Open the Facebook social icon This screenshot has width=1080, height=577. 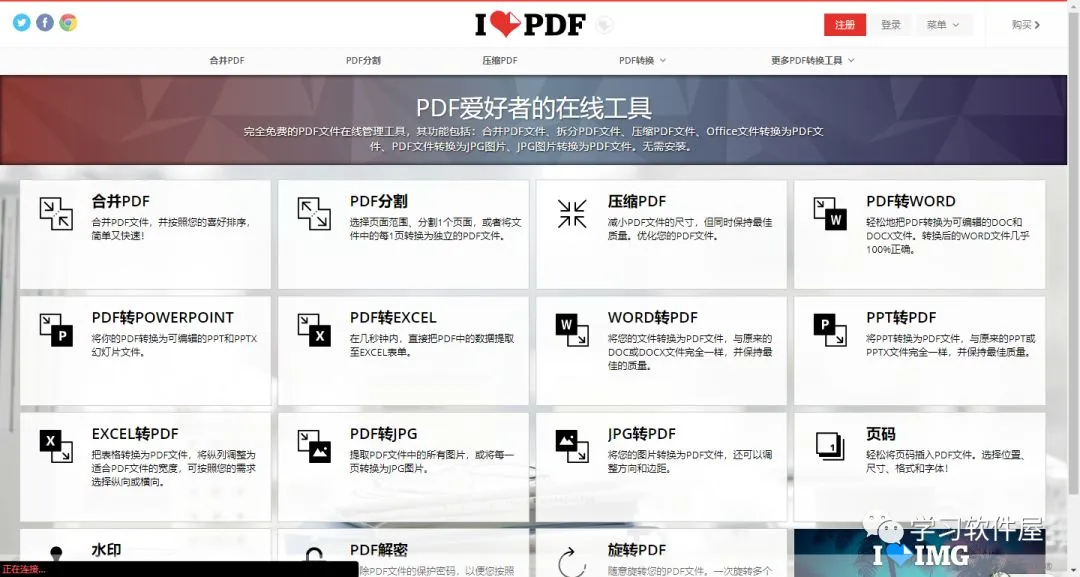pos(45,23)
